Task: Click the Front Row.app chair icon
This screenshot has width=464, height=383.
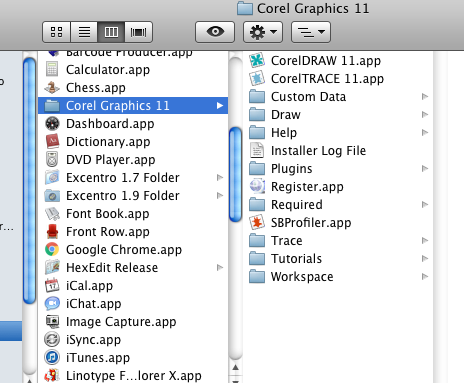Action: click(52, 231)
